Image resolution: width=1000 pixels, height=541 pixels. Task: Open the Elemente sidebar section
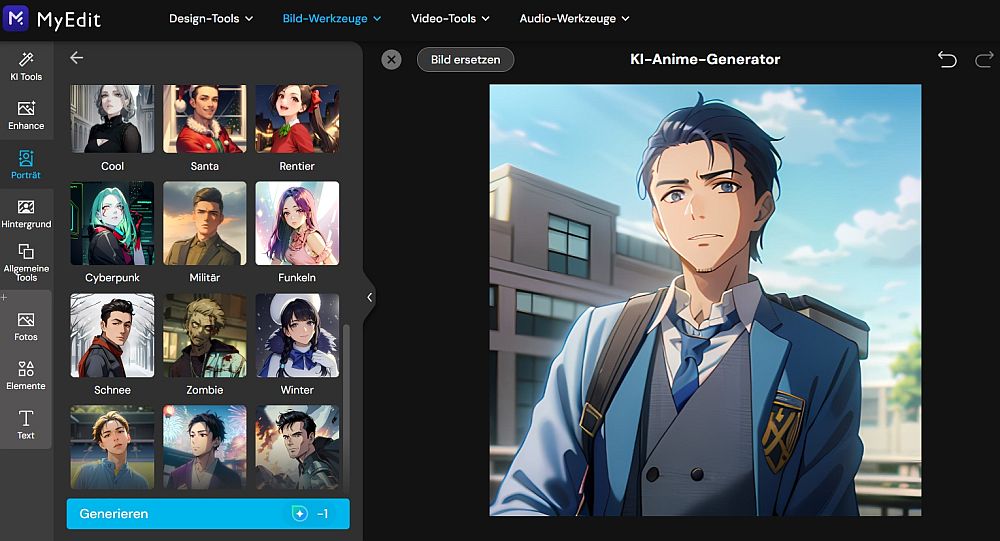26,376
